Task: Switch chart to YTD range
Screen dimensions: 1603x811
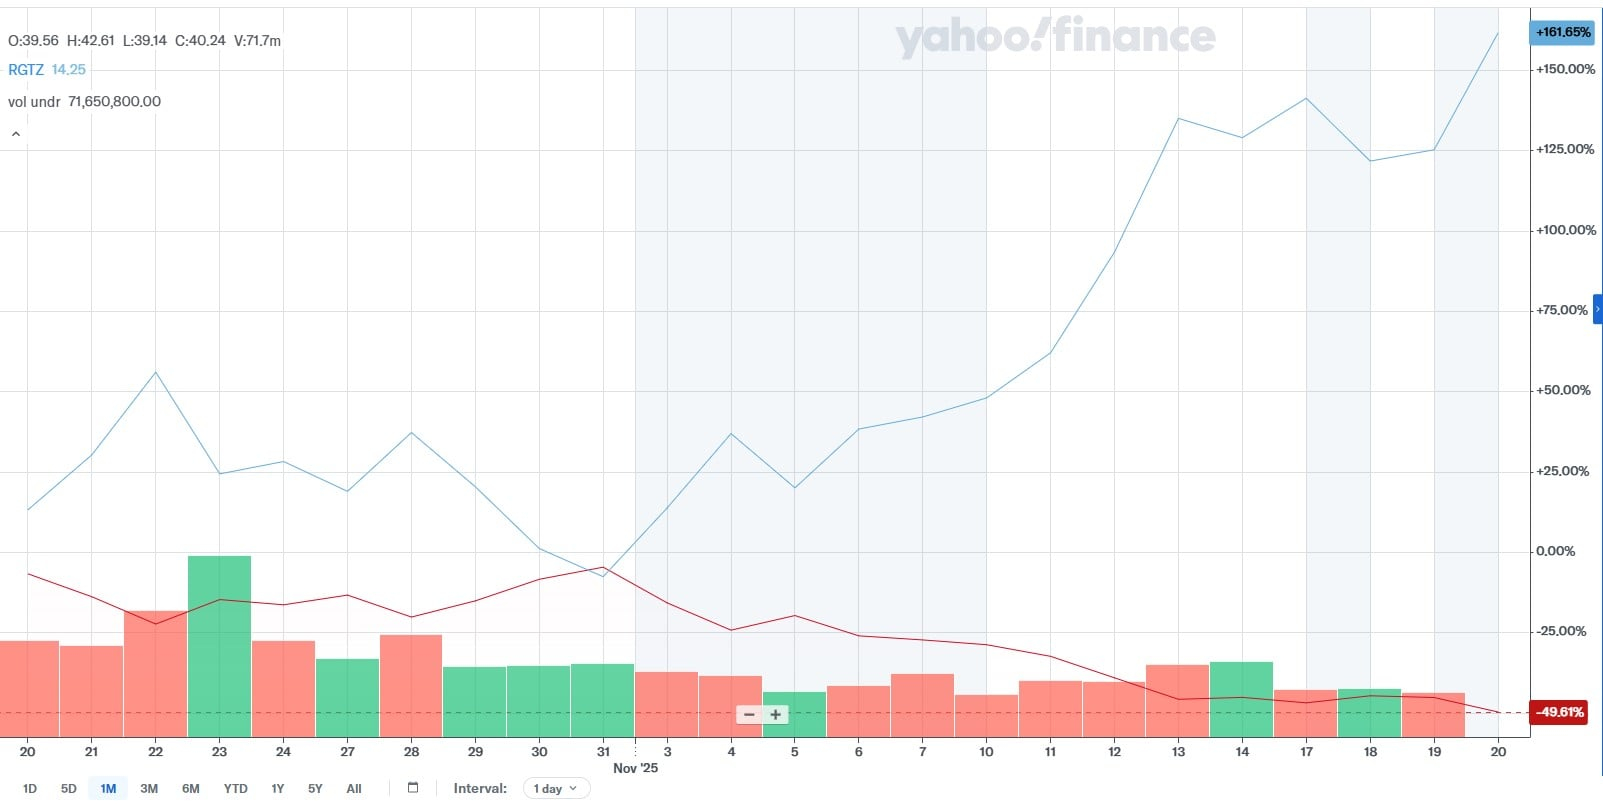Action: (235, 789)
